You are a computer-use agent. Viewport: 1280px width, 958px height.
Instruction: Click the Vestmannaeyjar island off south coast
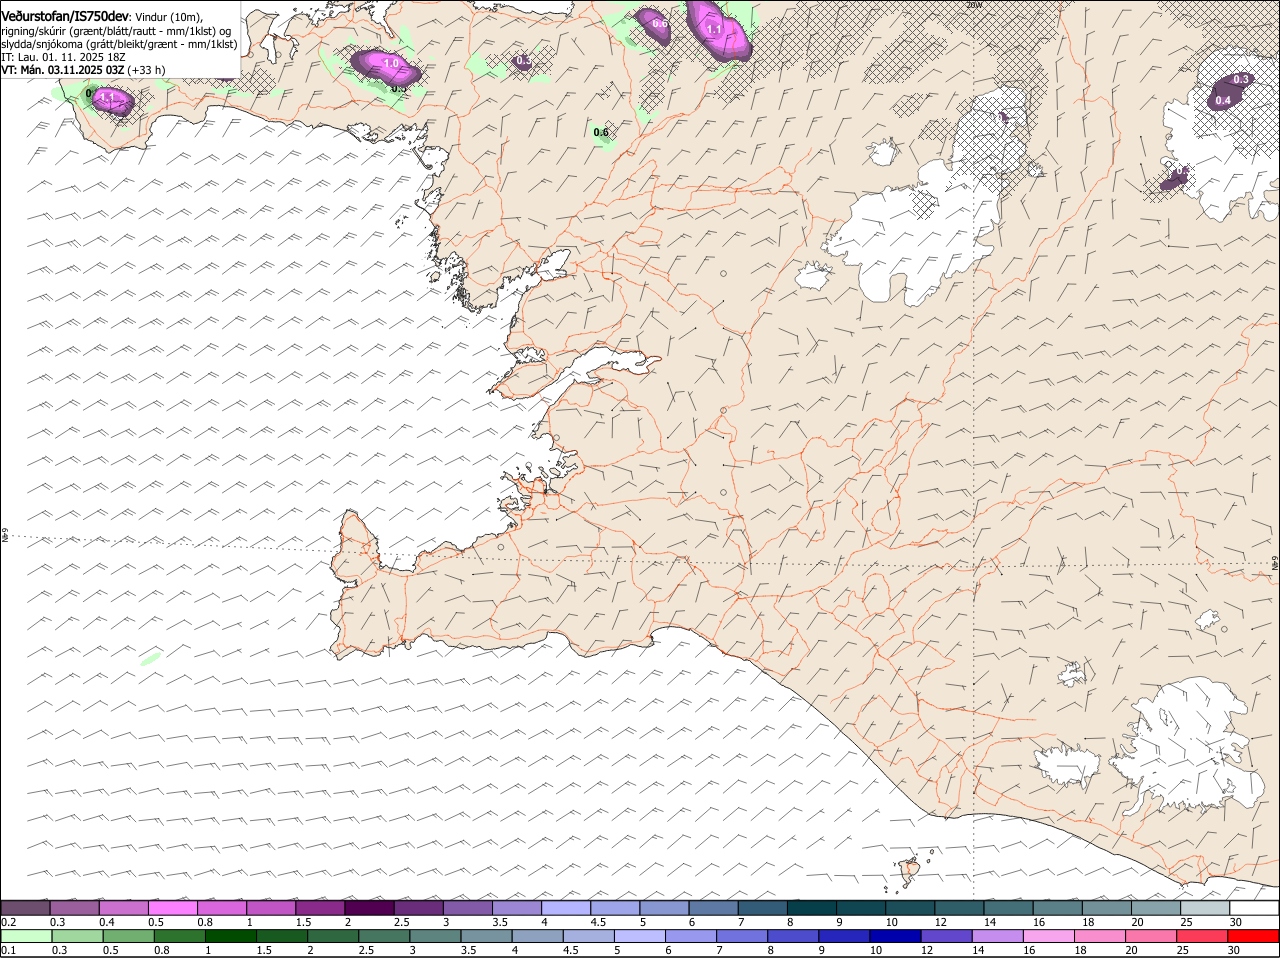click(910, 871)
